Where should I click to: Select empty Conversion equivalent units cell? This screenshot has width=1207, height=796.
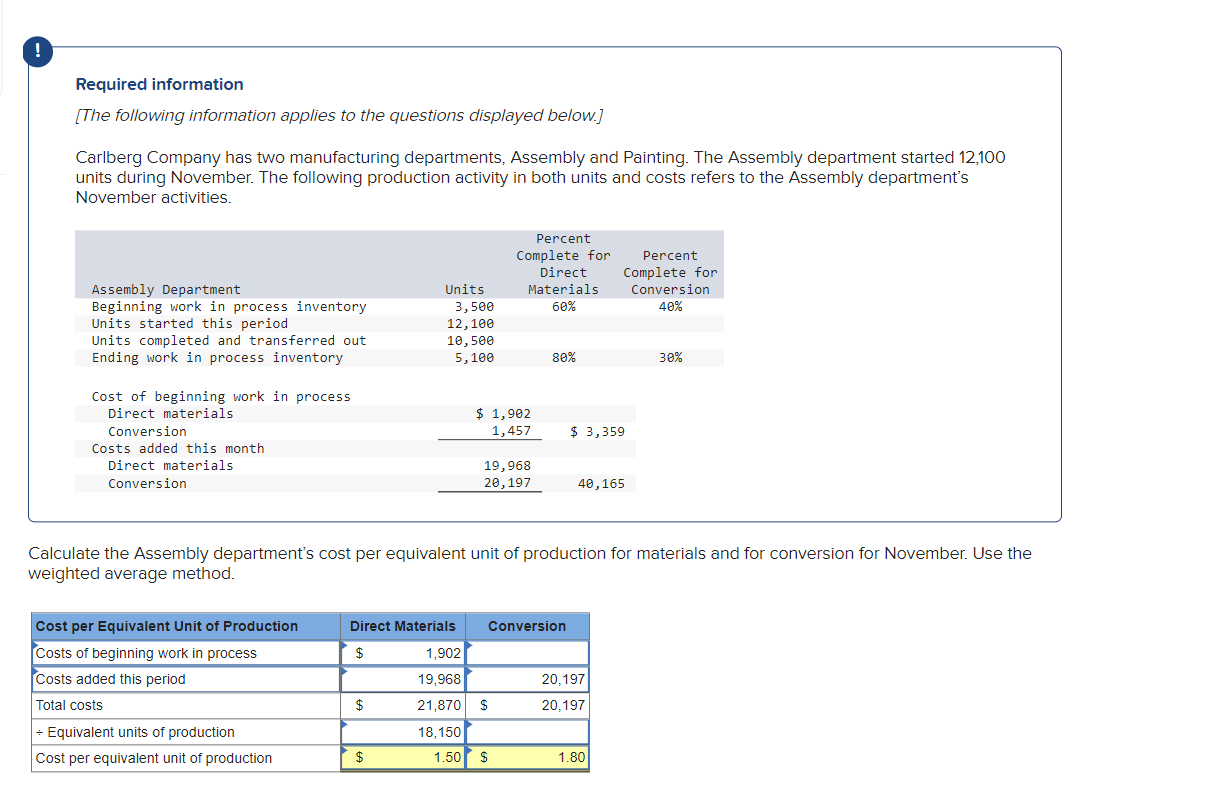pyautogui.click(x=528, y=732)
